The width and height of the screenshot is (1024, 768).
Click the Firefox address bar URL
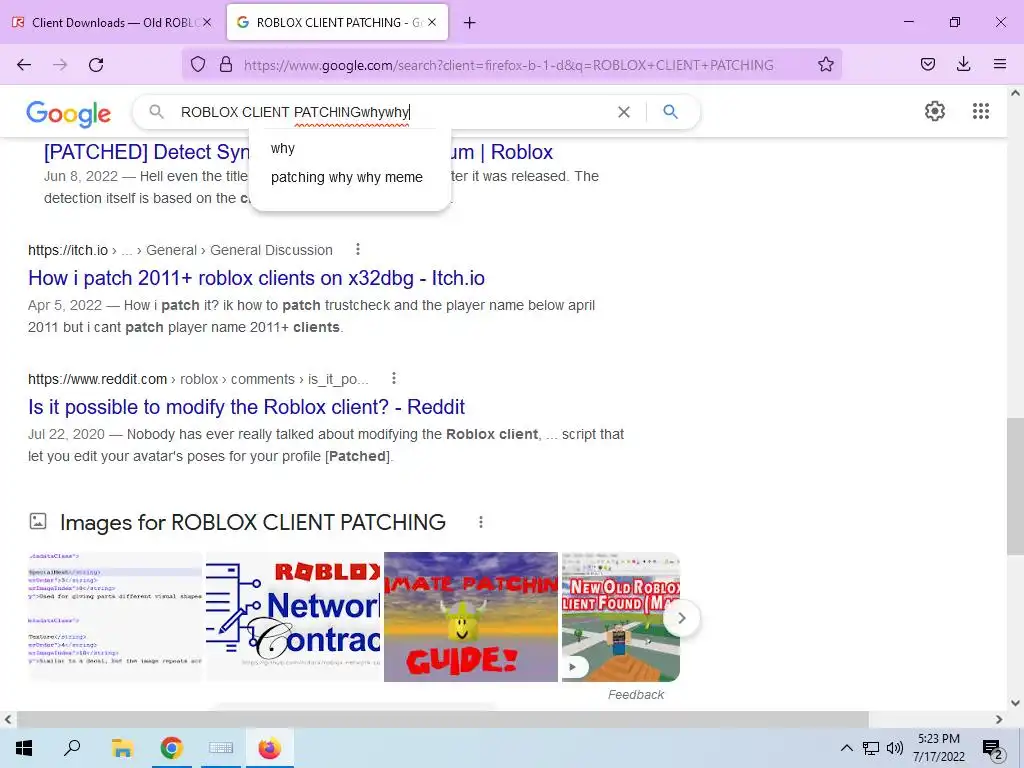coord(508,65)
